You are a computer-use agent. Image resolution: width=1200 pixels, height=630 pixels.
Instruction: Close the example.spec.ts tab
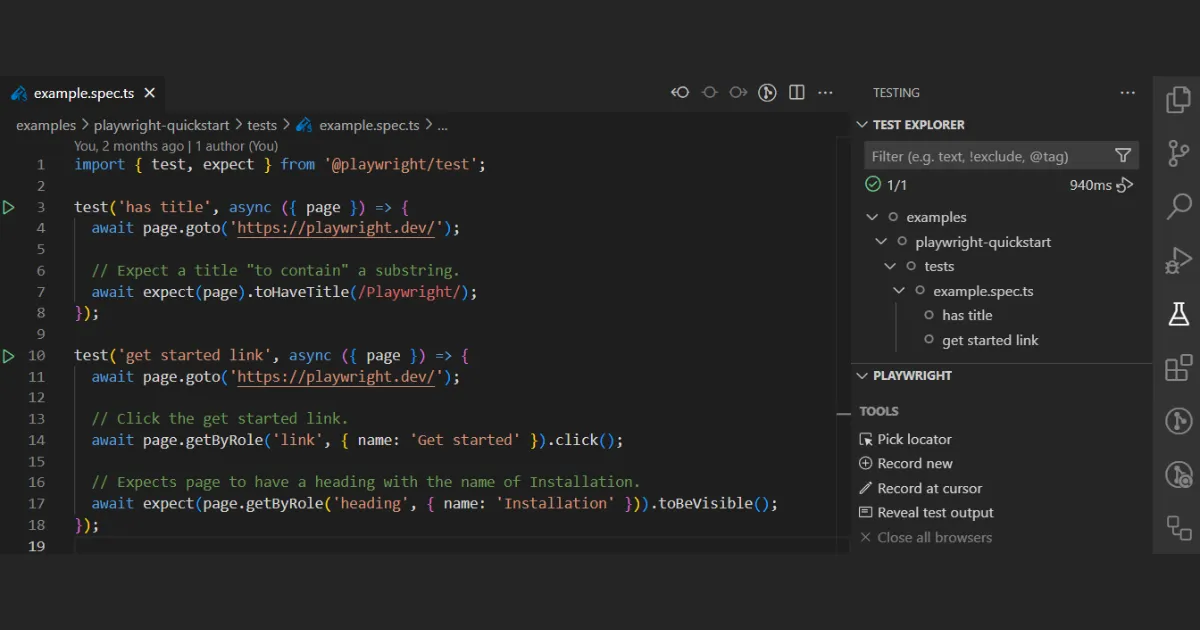click(150, 93)
